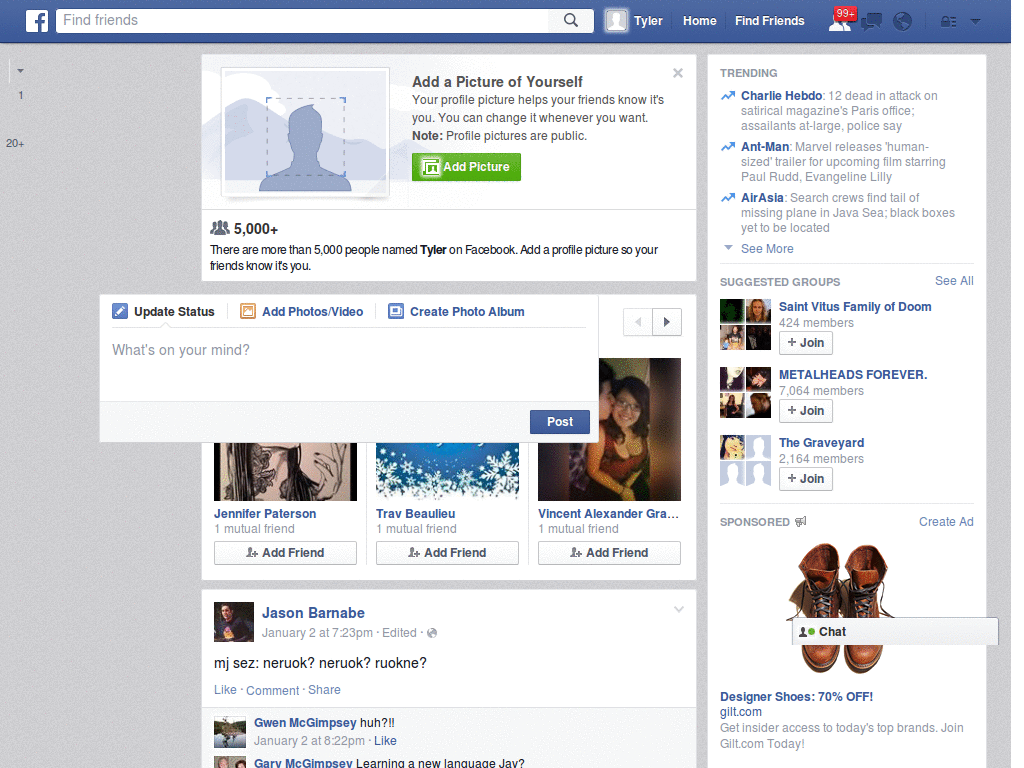Viewport: 1024px width, 768px height.
Task: Comment on Jason Barnabe's post
Action: 272,690
